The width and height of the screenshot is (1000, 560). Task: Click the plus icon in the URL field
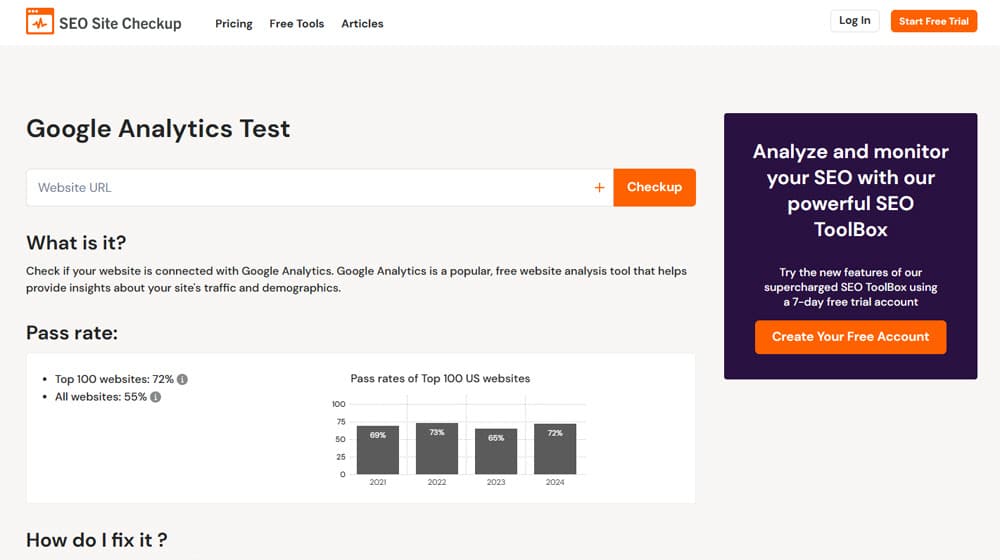pos(599,188)
